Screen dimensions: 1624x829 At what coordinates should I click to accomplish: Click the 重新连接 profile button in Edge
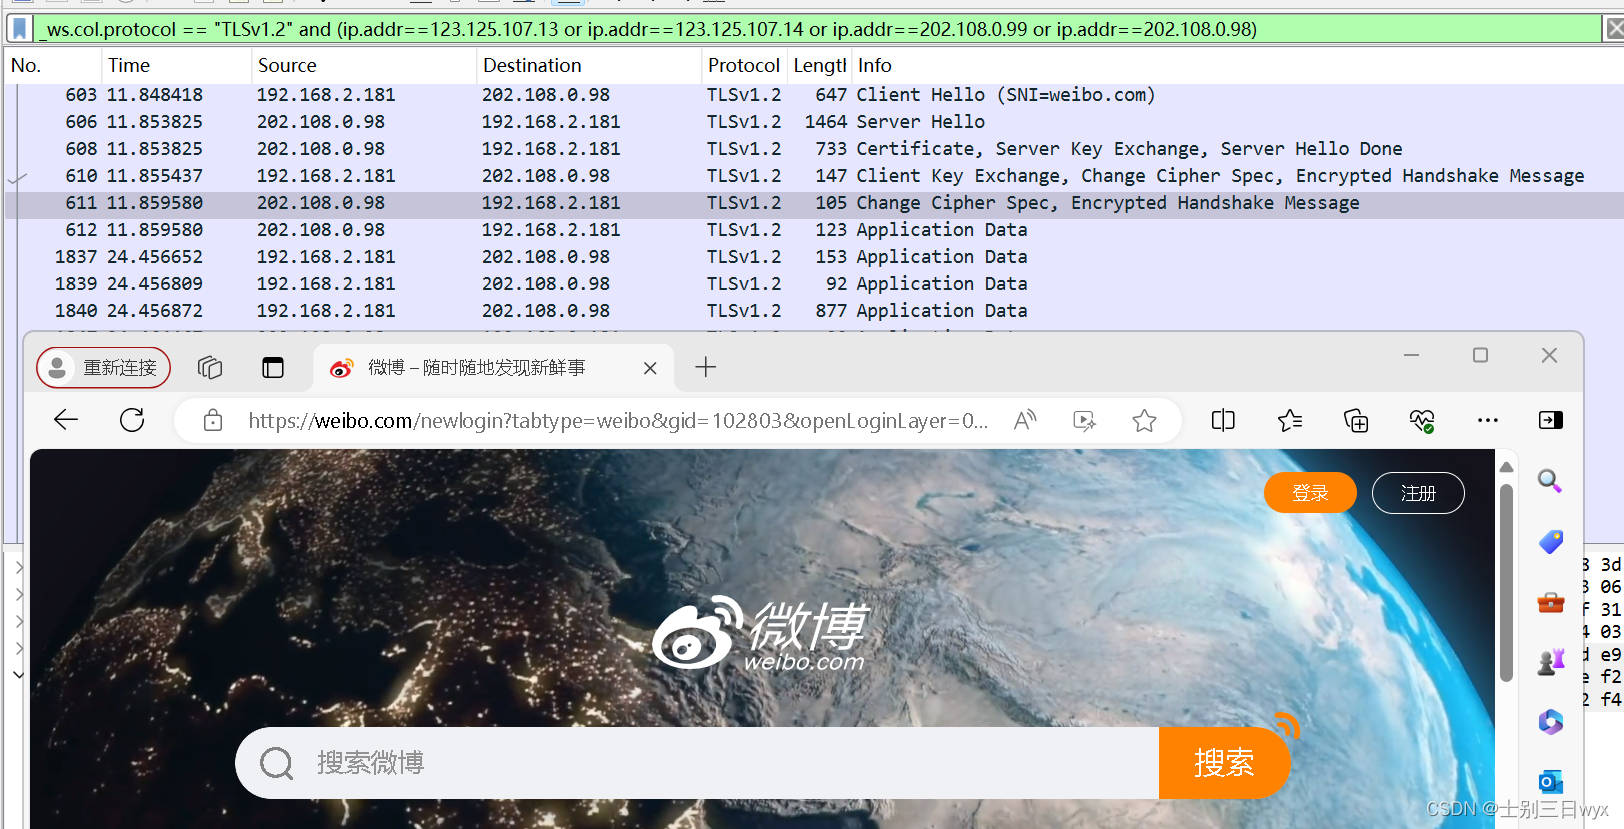104,368
